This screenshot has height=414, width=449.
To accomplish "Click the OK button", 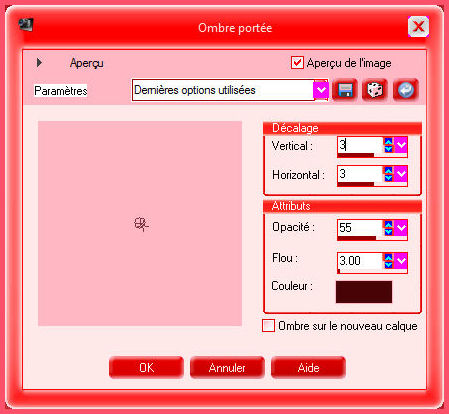I will point(146,368).
